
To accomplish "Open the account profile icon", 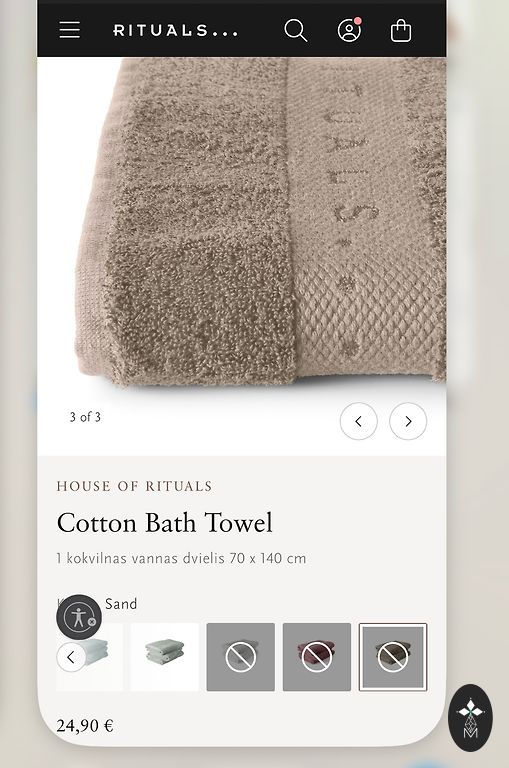I will click(350, 30).
